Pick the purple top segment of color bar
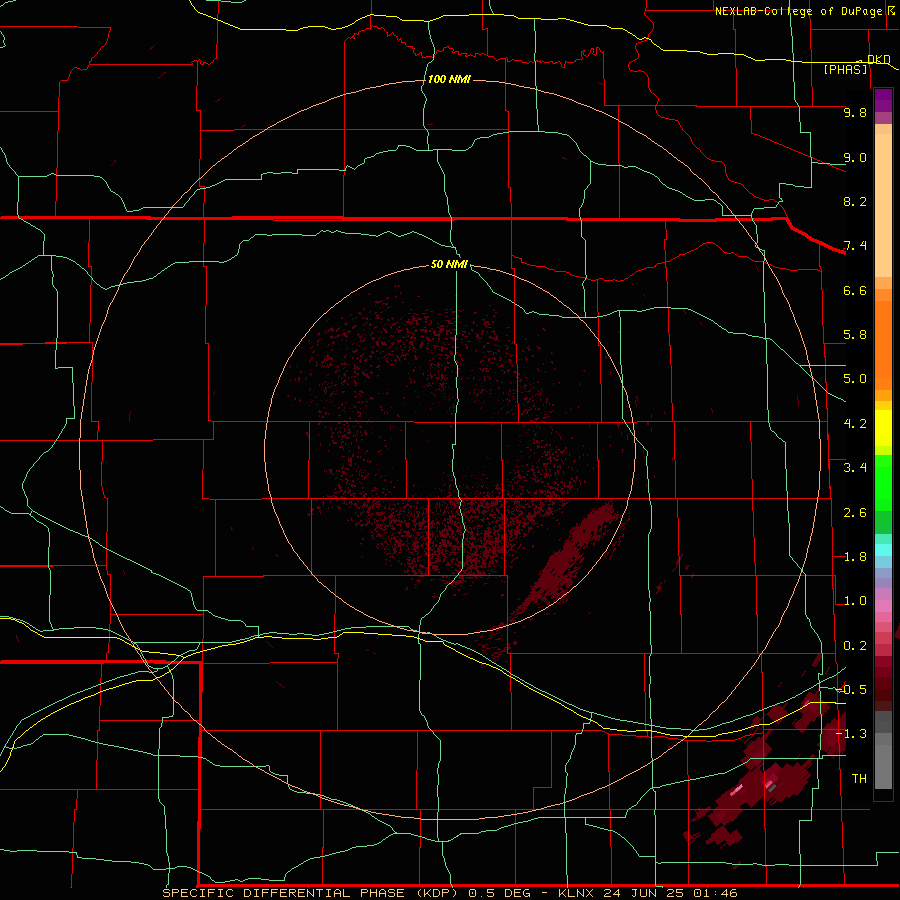900x900 pixels. 883,100
